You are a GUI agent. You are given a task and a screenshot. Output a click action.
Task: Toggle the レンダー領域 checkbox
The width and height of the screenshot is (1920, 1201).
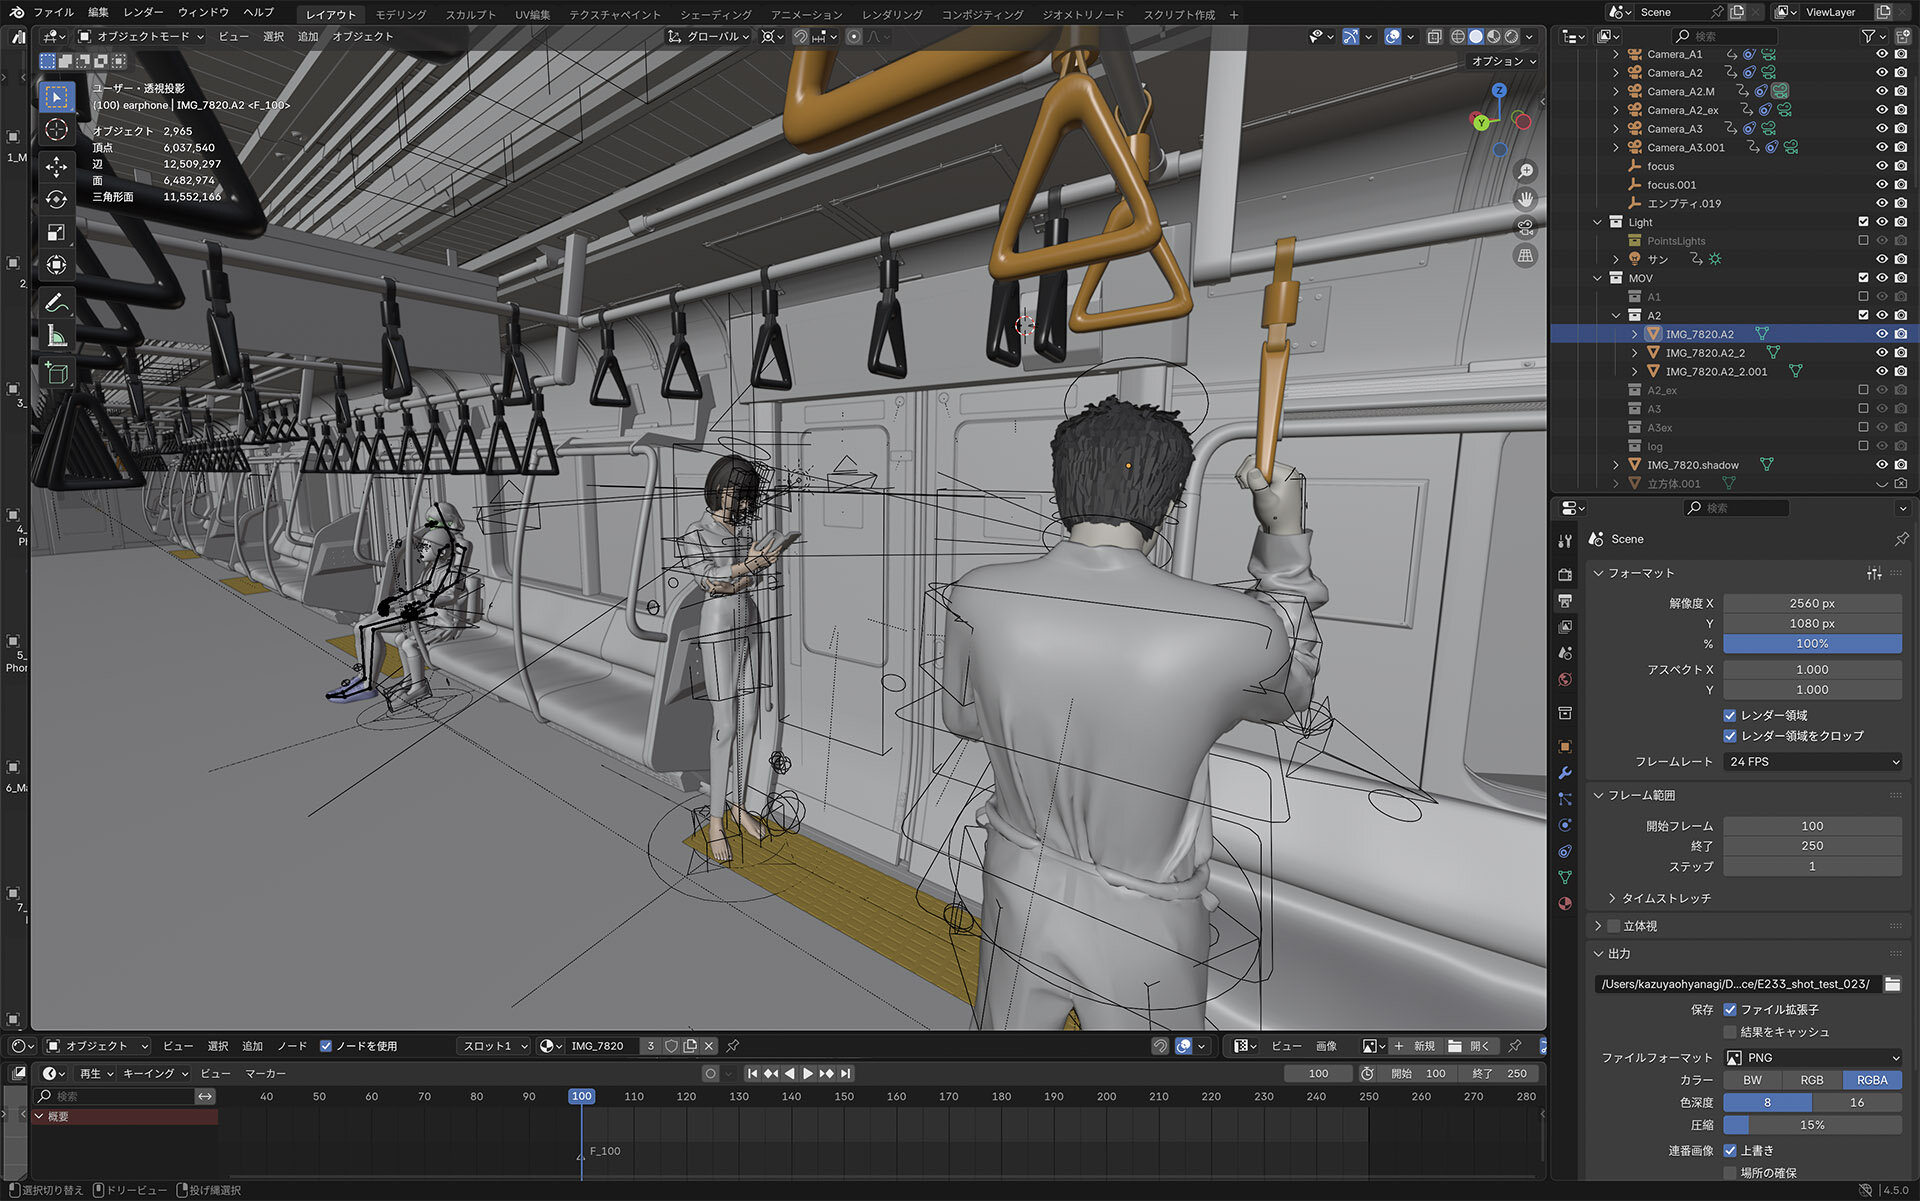pyautogui.click(x=1730, y=715)
